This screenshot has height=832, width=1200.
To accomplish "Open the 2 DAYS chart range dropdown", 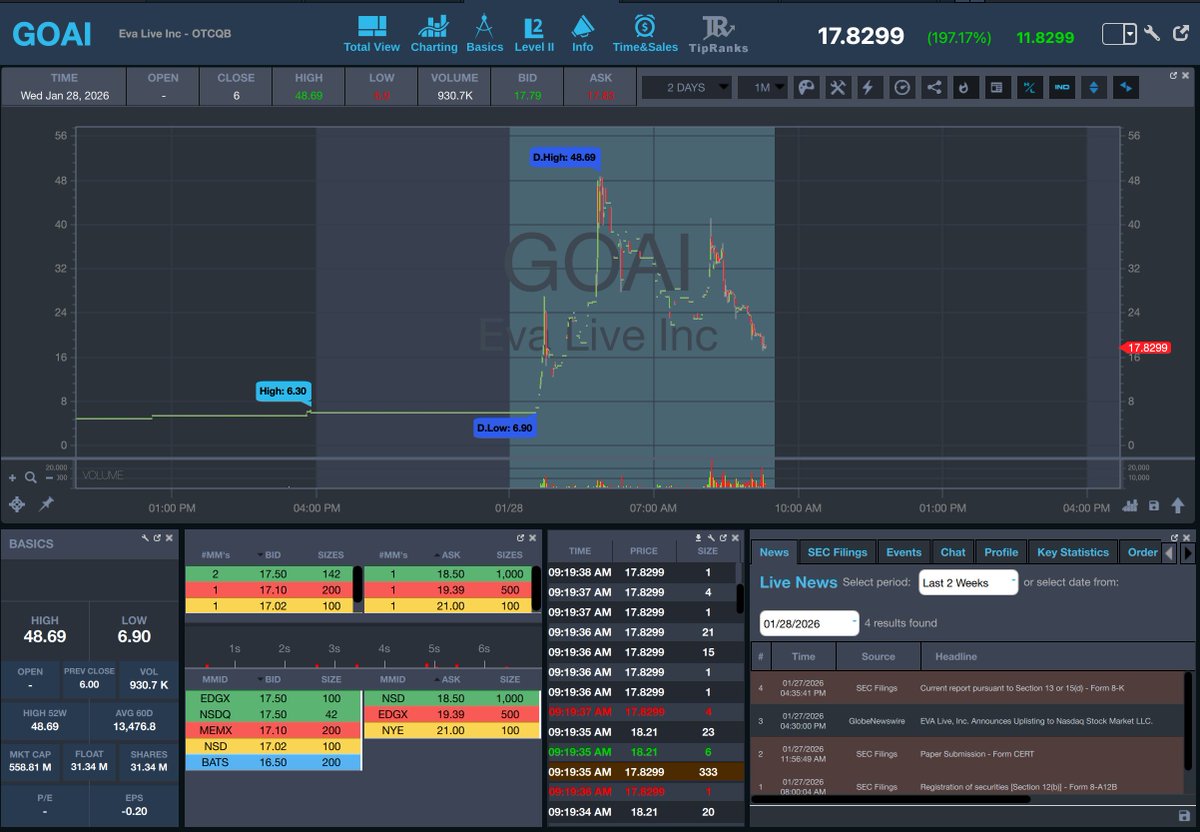I will (x=686, y=88).
